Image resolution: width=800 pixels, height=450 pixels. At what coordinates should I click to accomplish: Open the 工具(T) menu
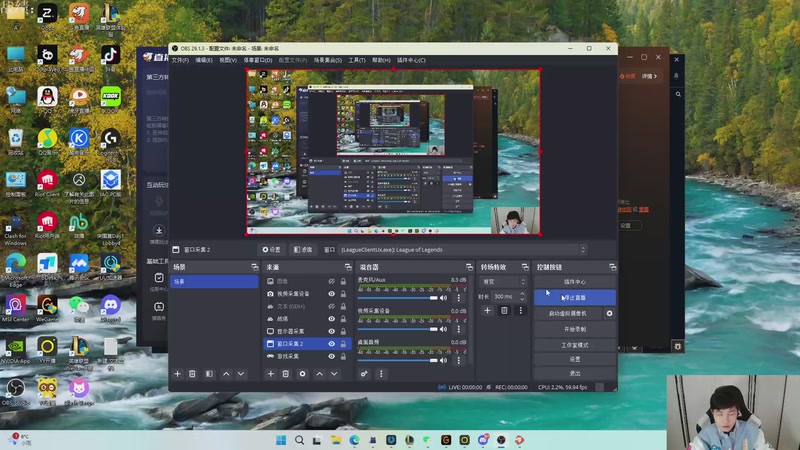(x=357, y=60)
